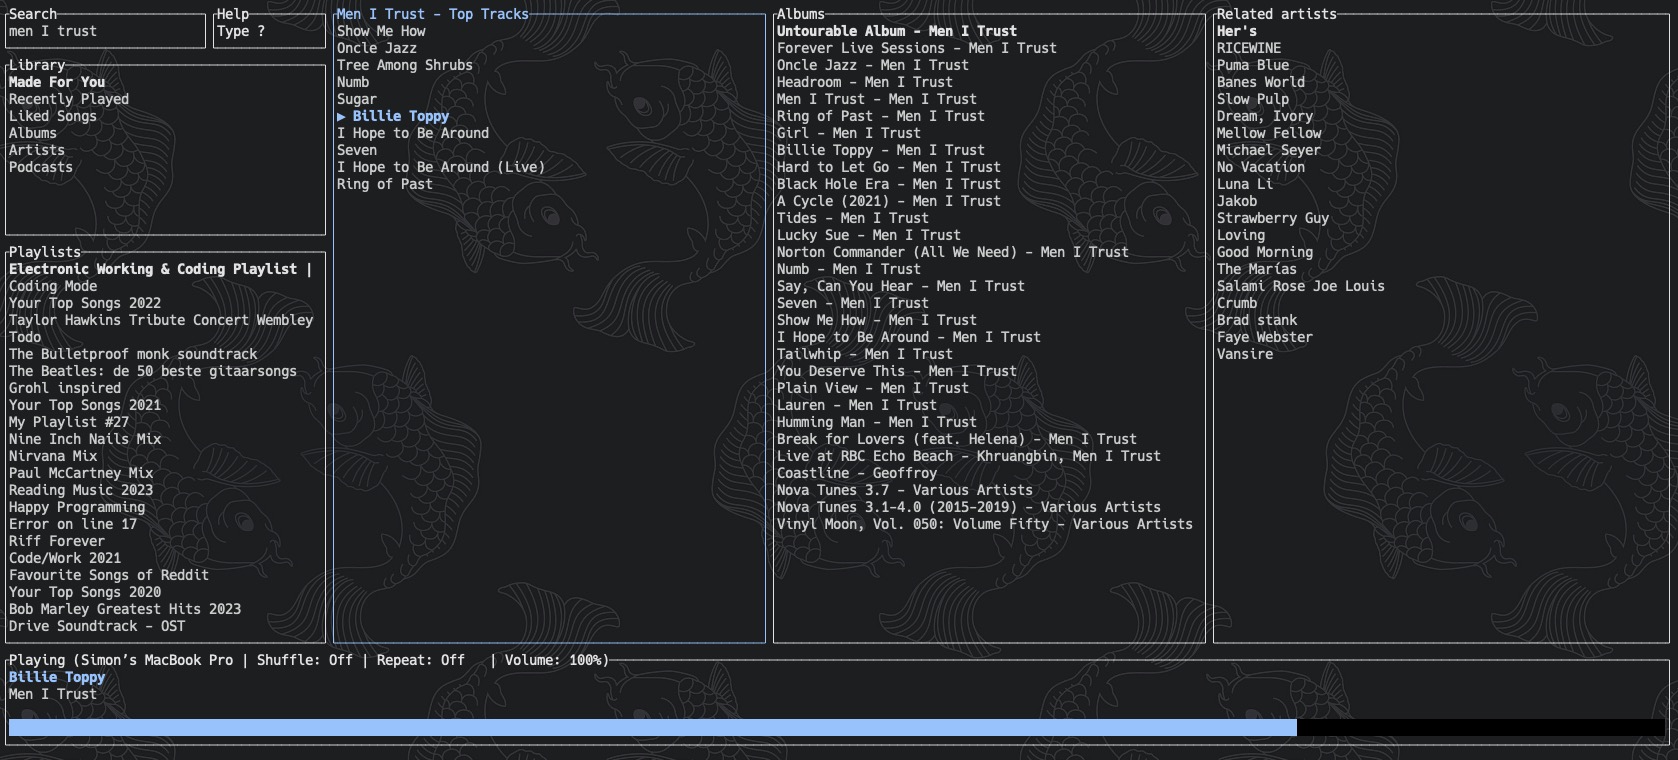The image size is (1678, 760).
Task: Open 'Podcasts' in the Library panel
Action: tap(41, 167)
